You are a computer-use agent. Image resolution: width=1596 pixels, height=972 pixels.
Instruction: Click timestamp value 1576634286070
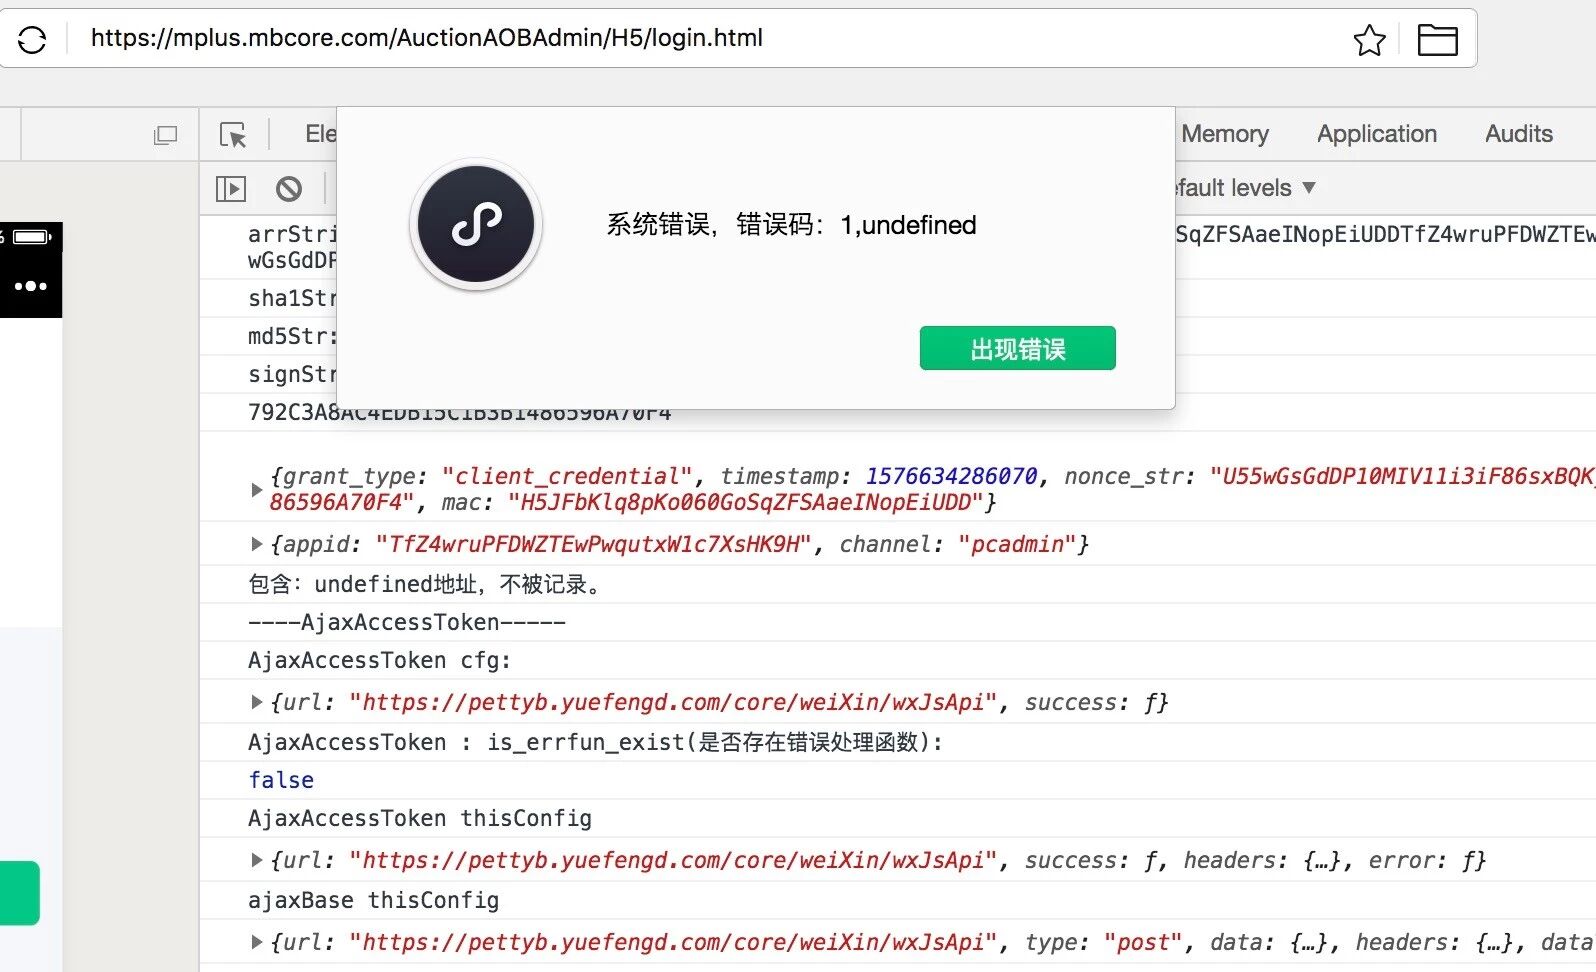coord(951,476)
